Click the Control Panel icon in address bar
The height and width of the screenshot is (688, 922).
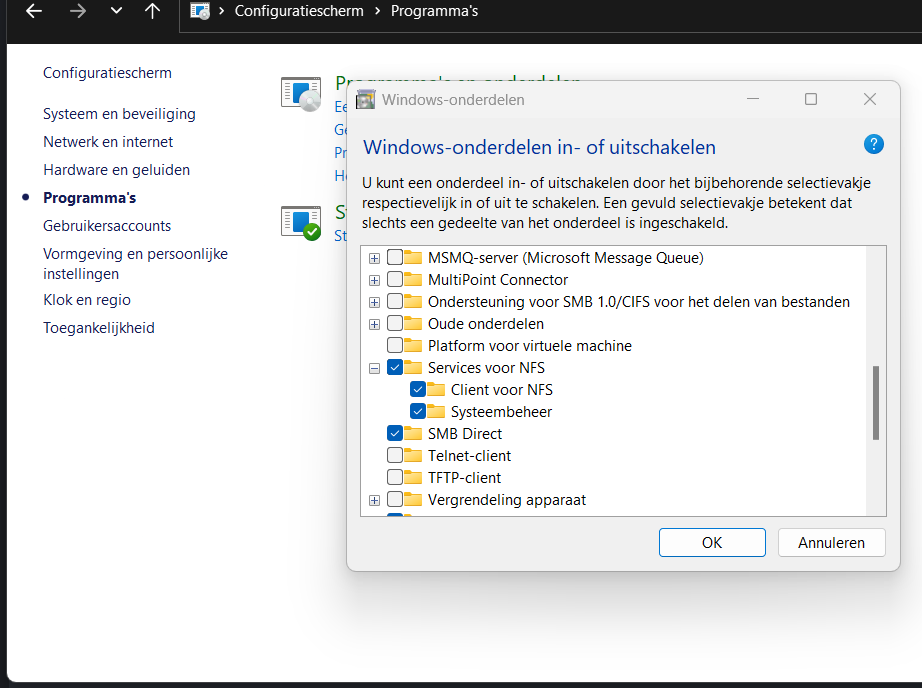[200, 11]
